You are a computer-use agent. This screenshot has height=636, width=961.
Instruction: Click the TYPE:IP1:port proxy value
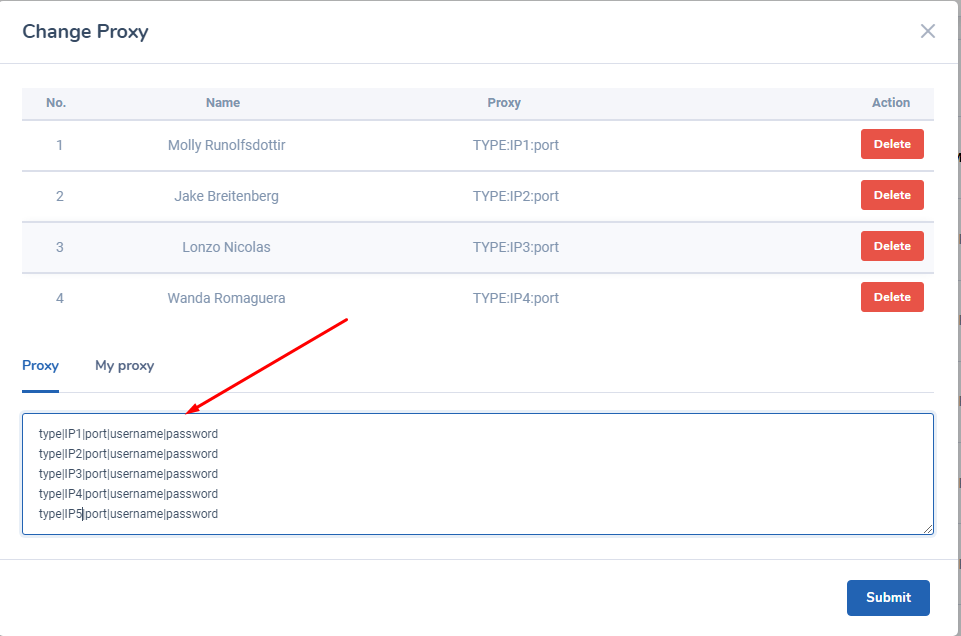click(515, 145)
